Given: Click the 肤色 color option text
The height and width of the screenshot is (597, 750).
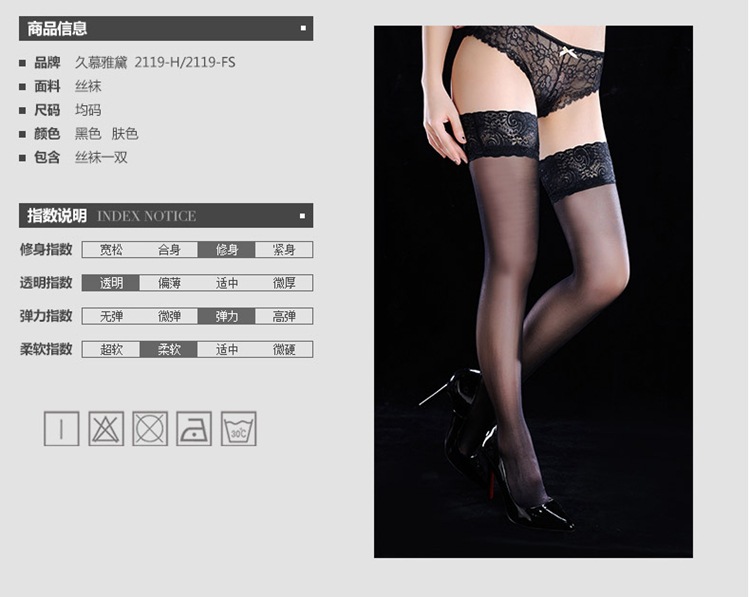Looking at the screenshot, I should tap(125, 134).
